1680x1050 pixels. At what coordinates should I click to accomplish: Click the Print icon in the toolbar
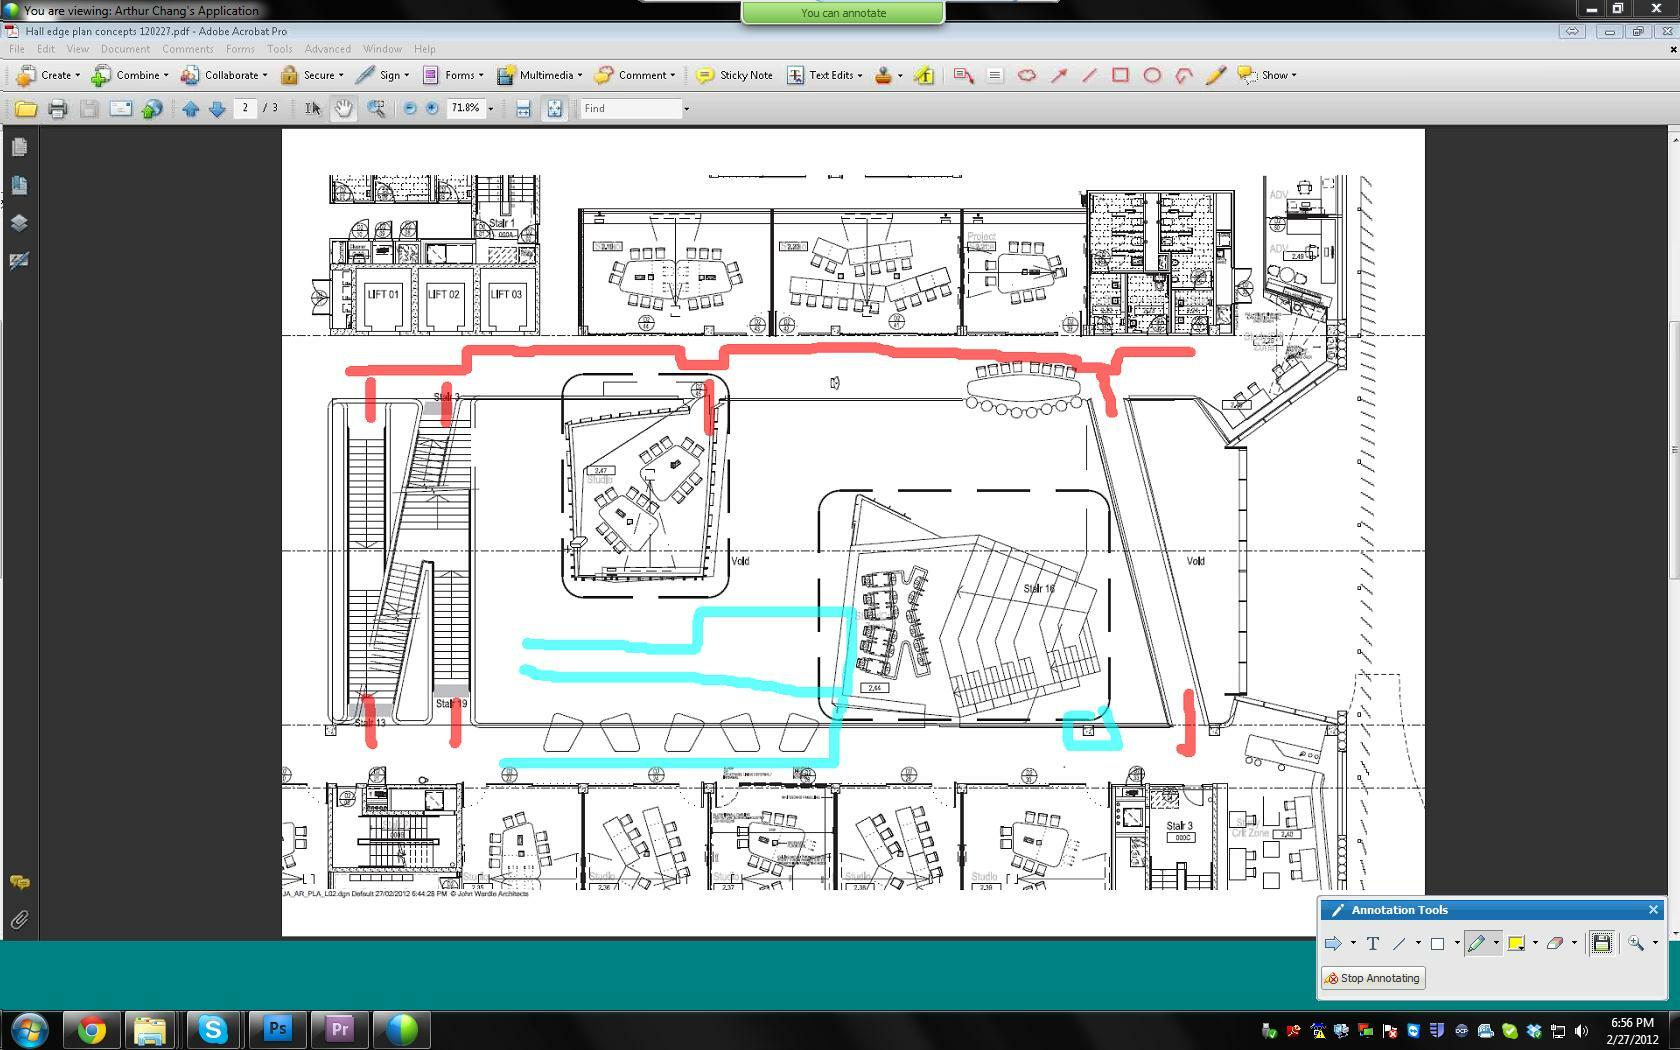[57, 109]
